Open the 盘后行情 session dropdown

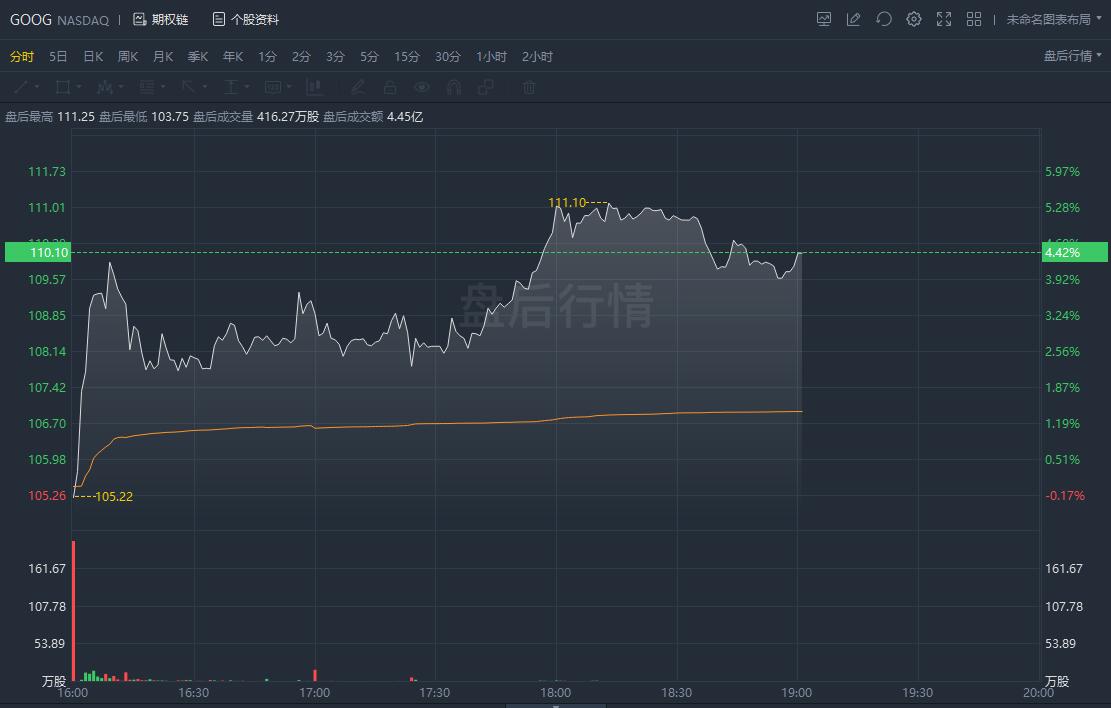[x=1072, y=56]
